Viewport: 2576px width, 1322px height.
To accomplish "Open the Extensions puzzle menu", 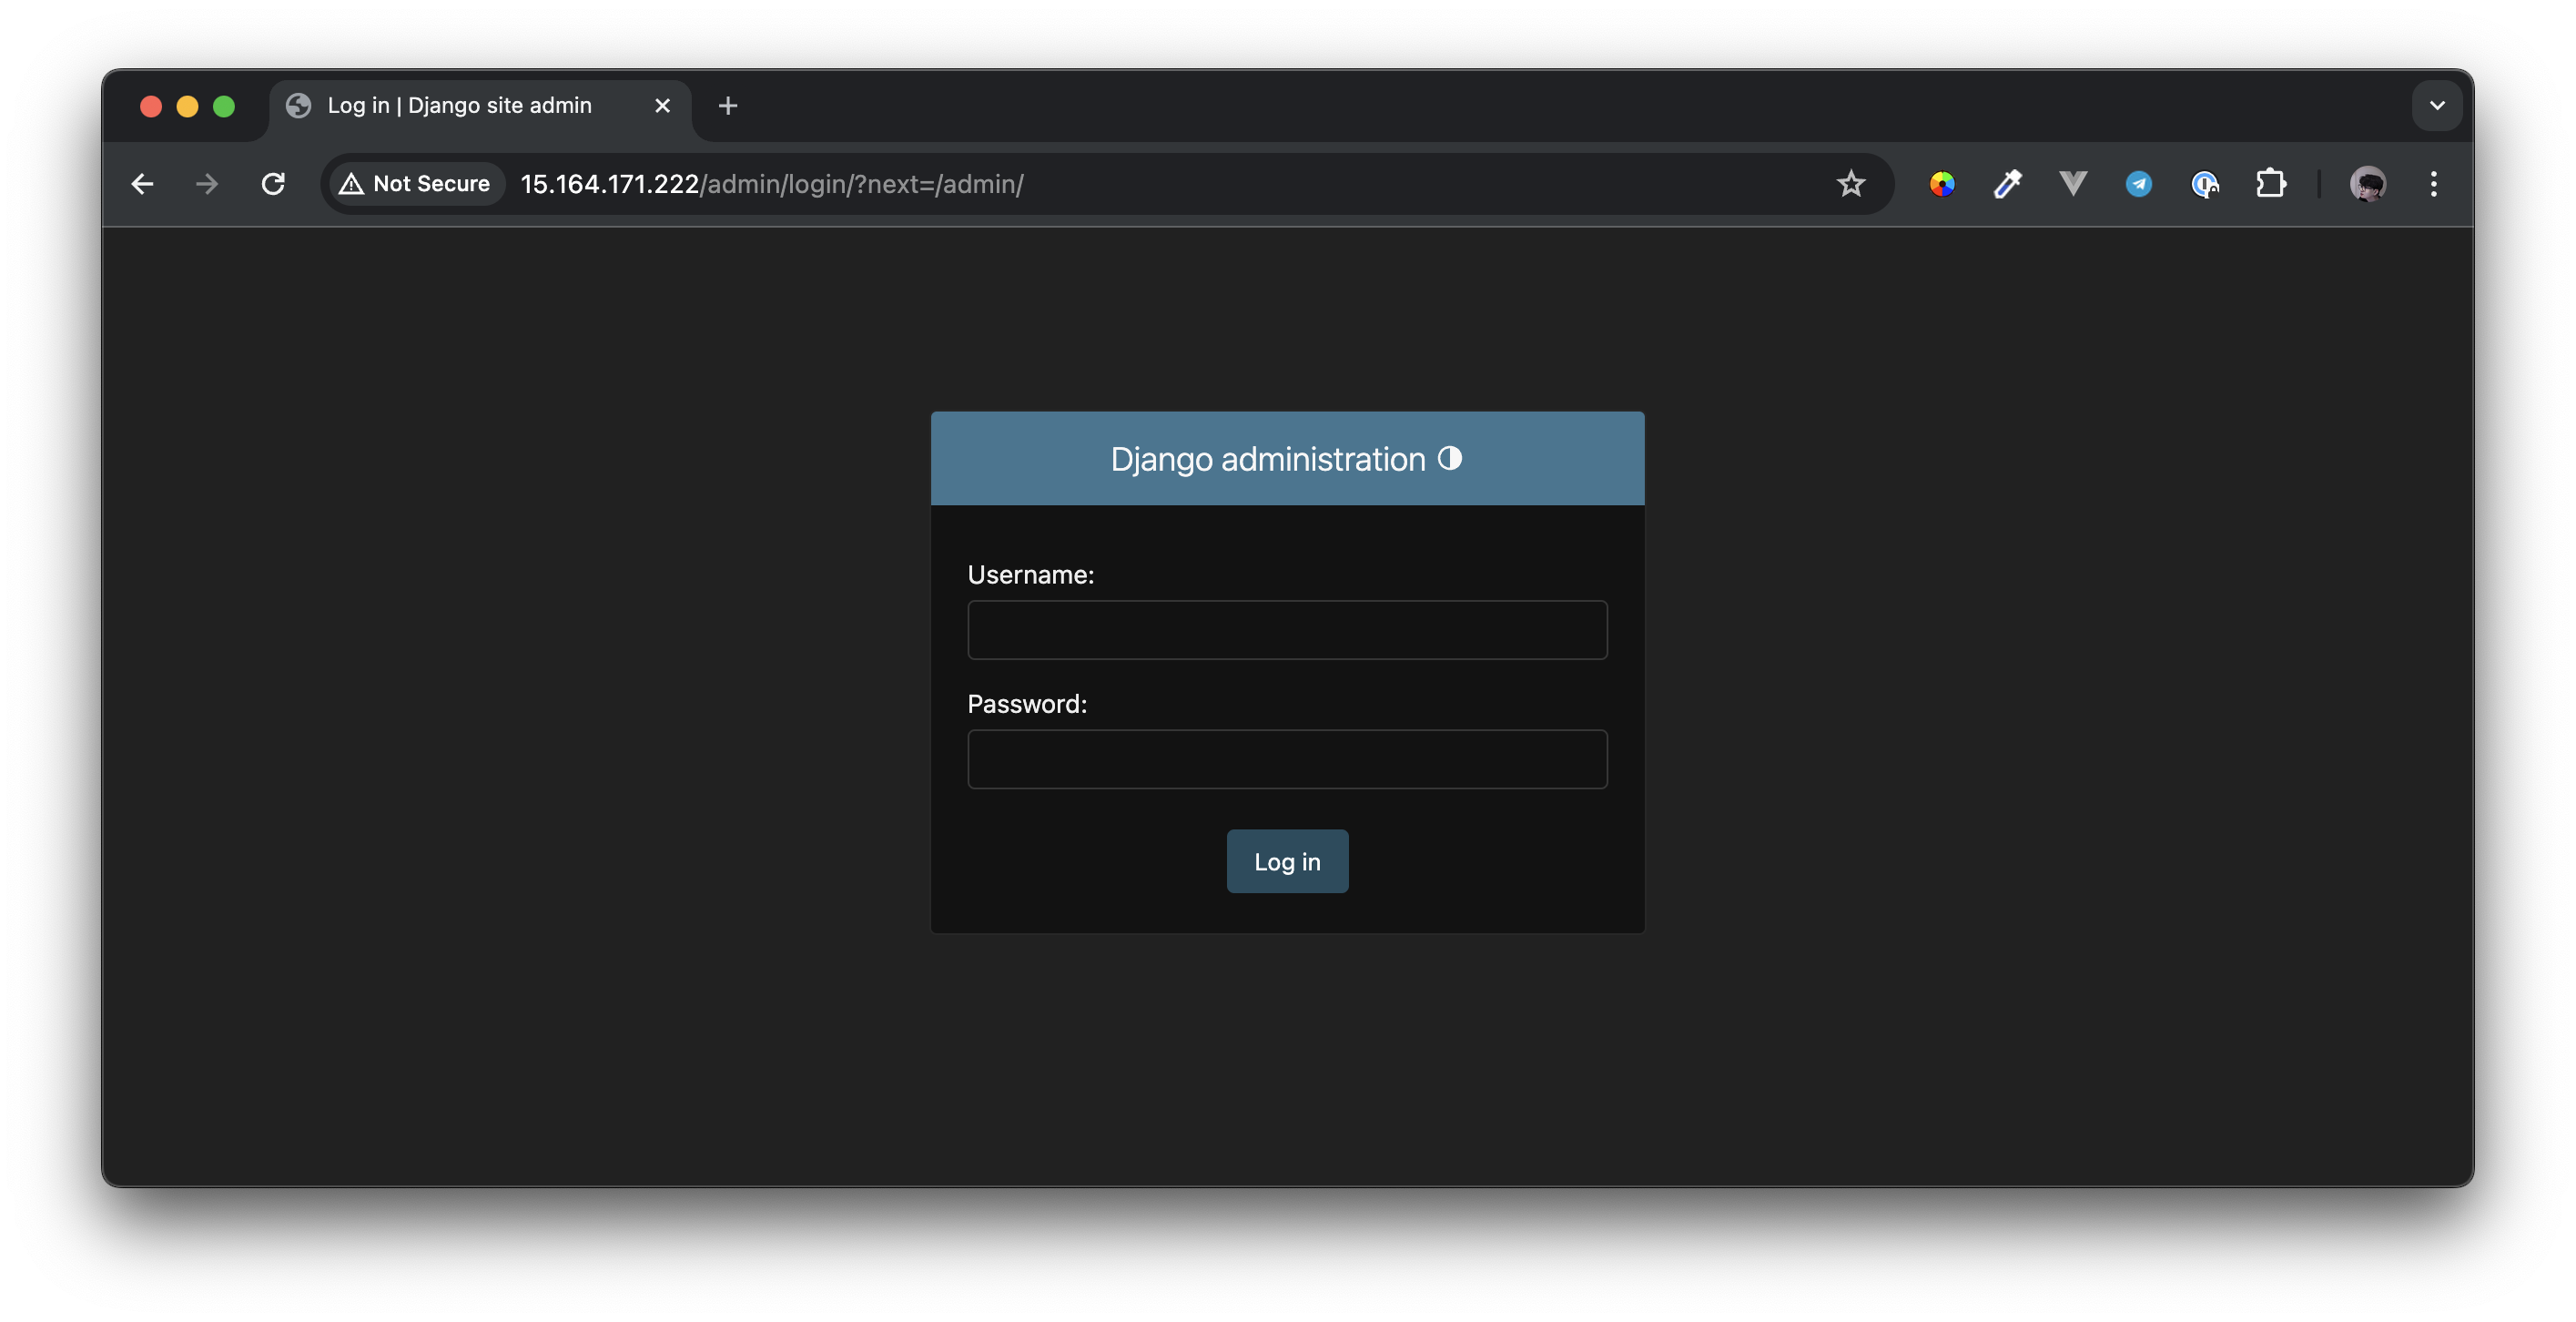I will coord(2270,184).
